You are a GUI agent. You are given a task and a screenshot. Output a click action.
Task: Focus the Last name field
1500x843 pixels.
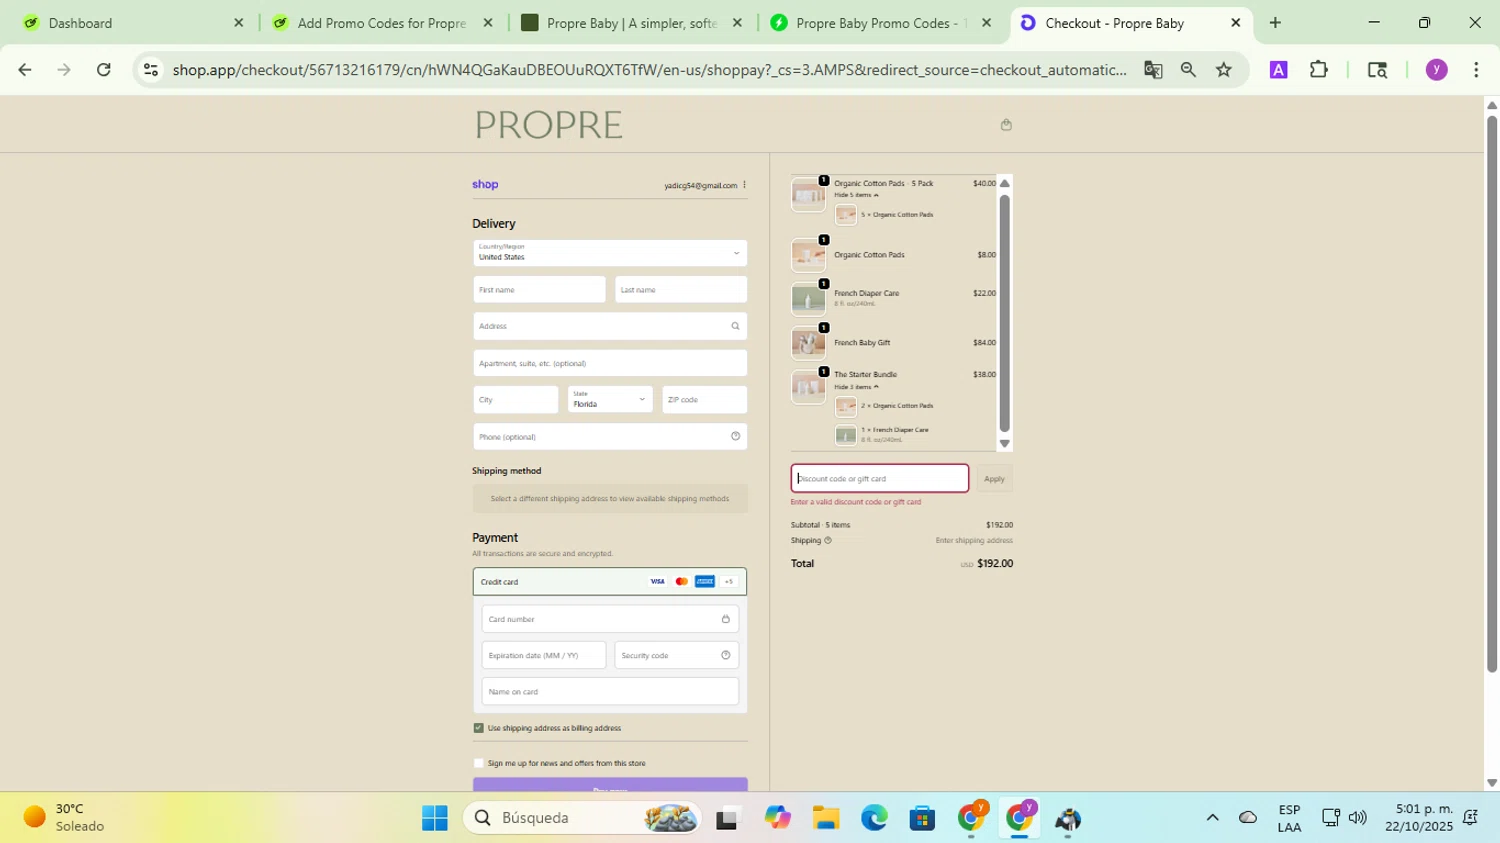pyautogui.click(x=681, y=290)
